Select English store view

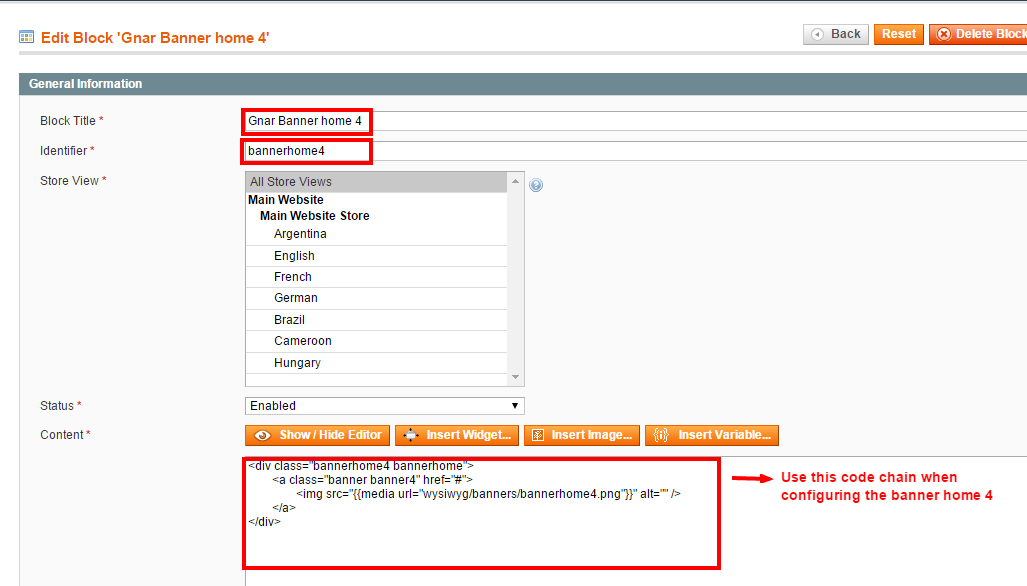(x=377, y=256)
